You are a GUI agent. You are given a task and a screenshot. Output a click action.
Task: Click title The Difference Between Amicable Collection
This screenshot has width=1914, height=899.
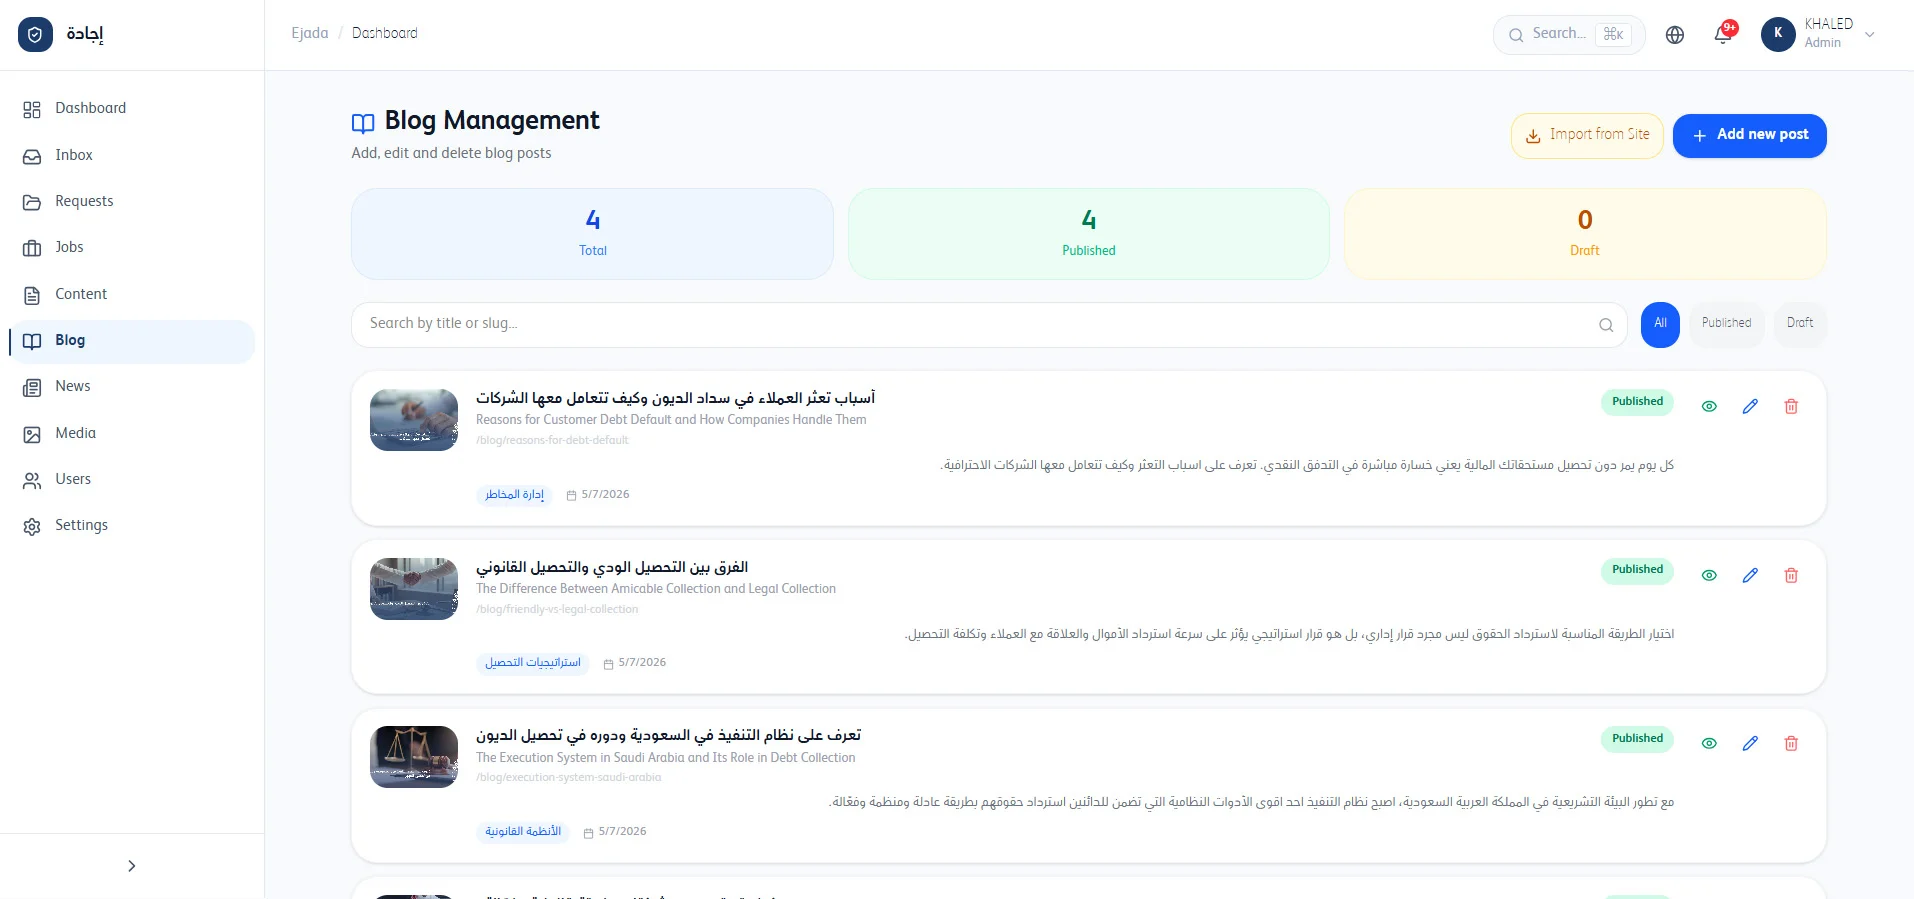click(x=656, y=589)
